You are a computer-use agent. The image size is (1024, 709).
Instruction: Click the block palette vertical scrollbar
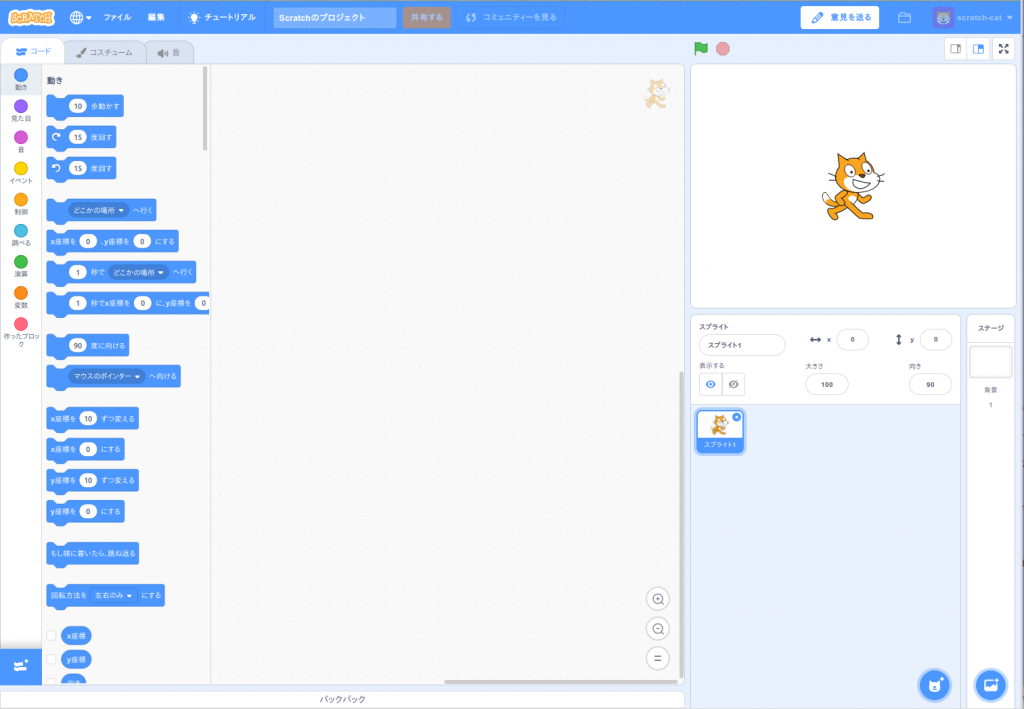pyautogui.click(x=206, y=108)
